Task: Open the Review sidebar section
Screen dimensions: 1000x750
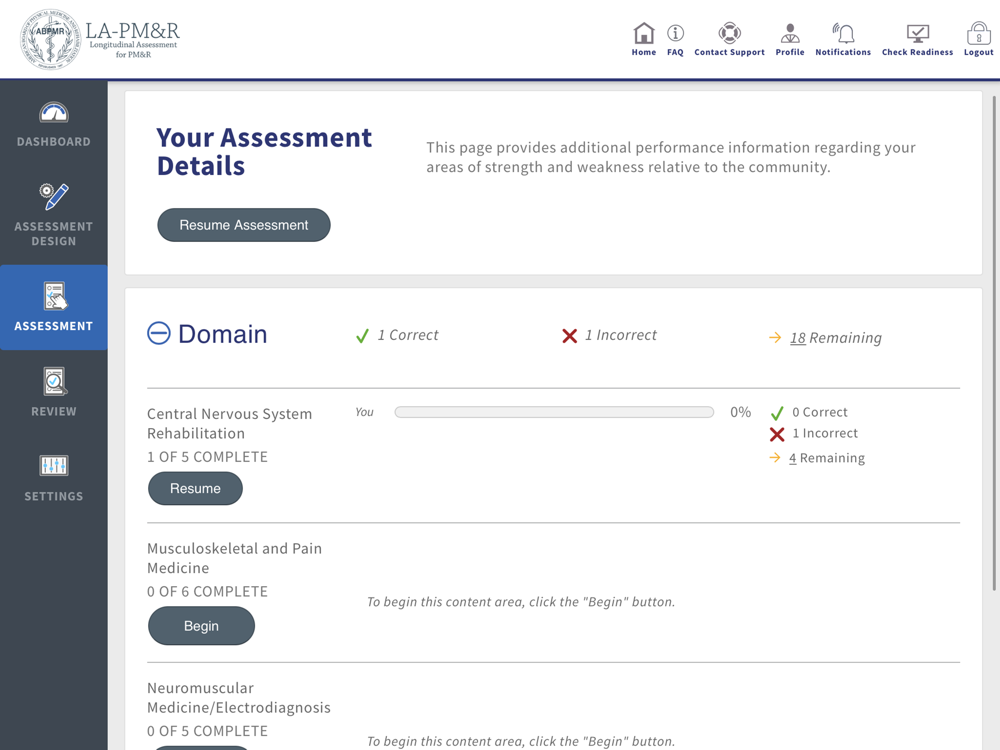Action: [54, 392]
